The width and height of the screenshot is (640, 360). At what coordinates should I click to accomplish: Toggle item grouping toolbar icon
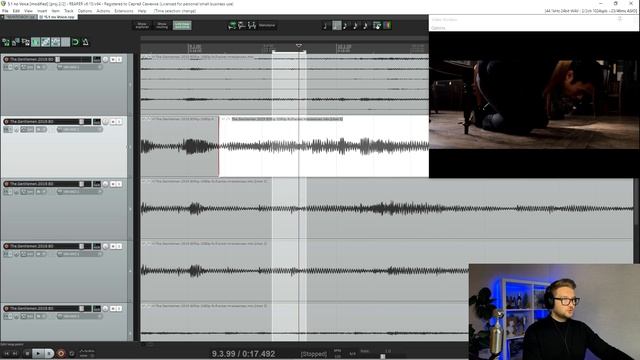click(x=45, y=42)
